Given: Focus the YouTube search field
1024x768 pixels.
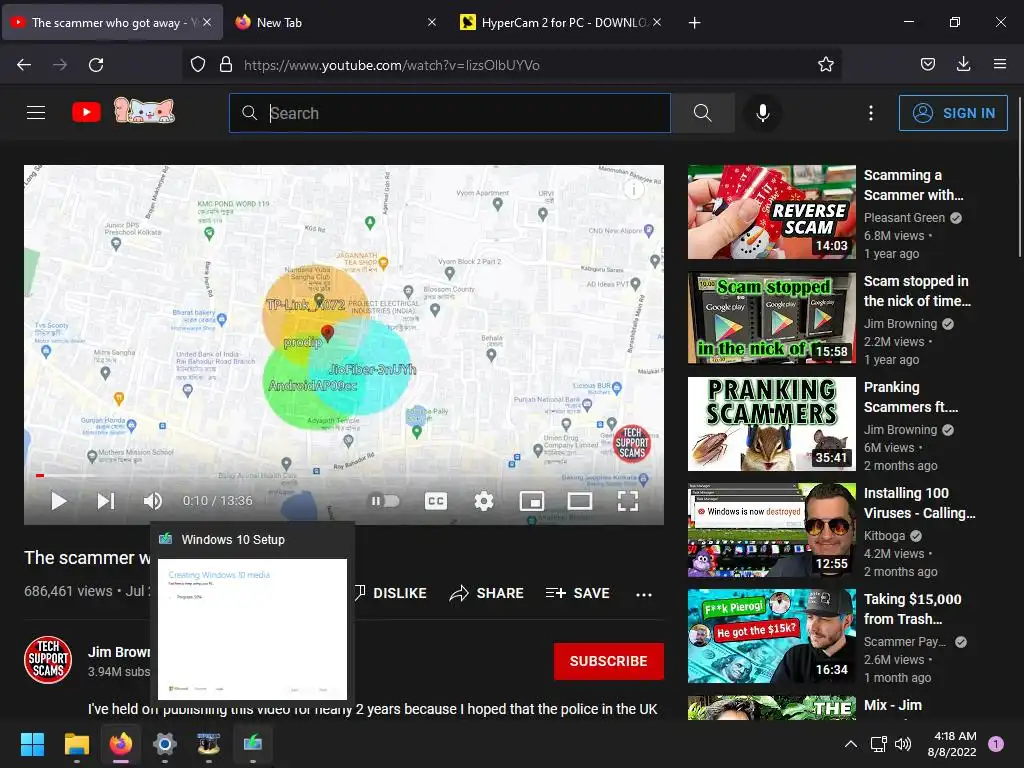Looking at the screenshot, I should [450, 113].
